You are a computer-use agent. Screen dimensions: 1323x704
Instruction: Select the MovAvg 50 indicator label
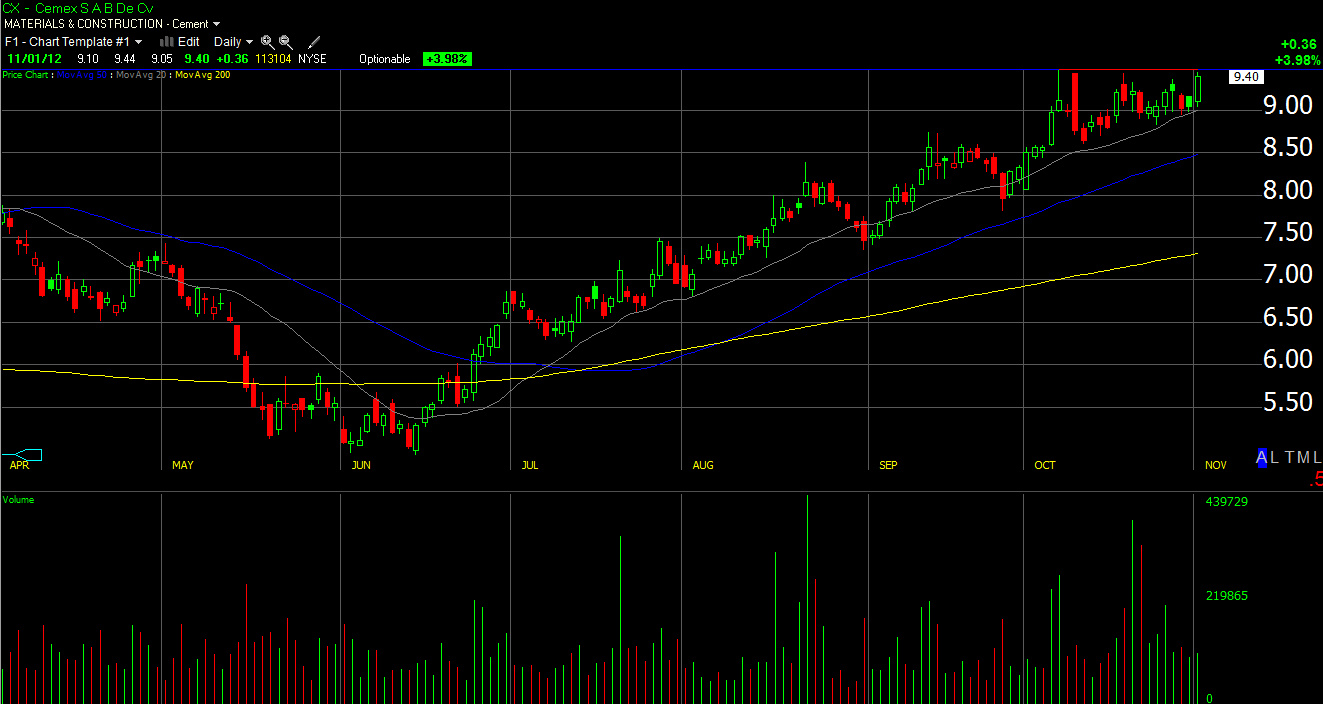coord(84,75)
